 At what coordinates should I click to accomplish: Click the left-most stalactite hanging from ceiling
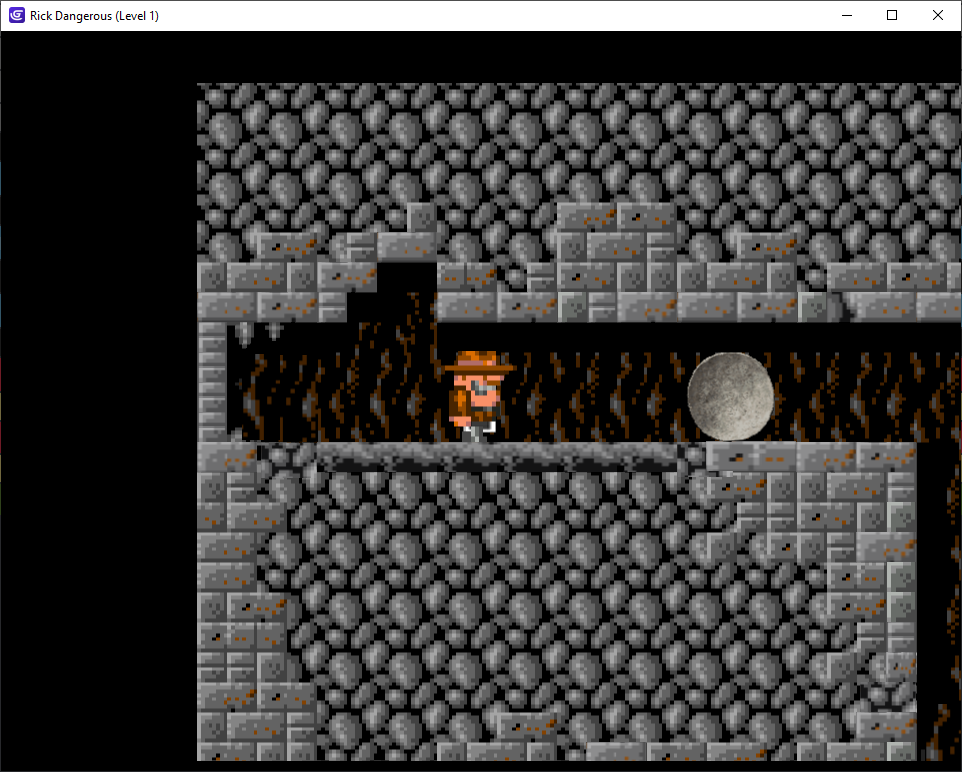[x=244, y=334]
